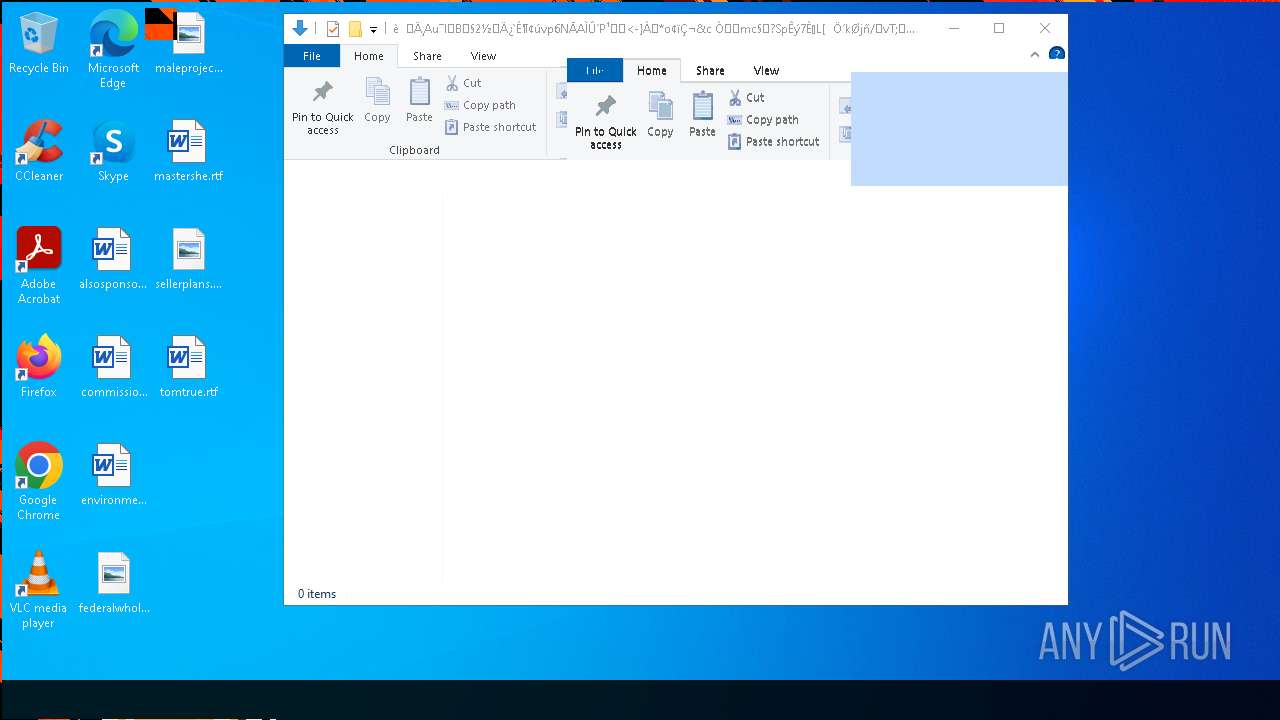Select the environme... Word document
Image resolution: width=1280 pixels, height=720 pixels.
click(113, 475)
